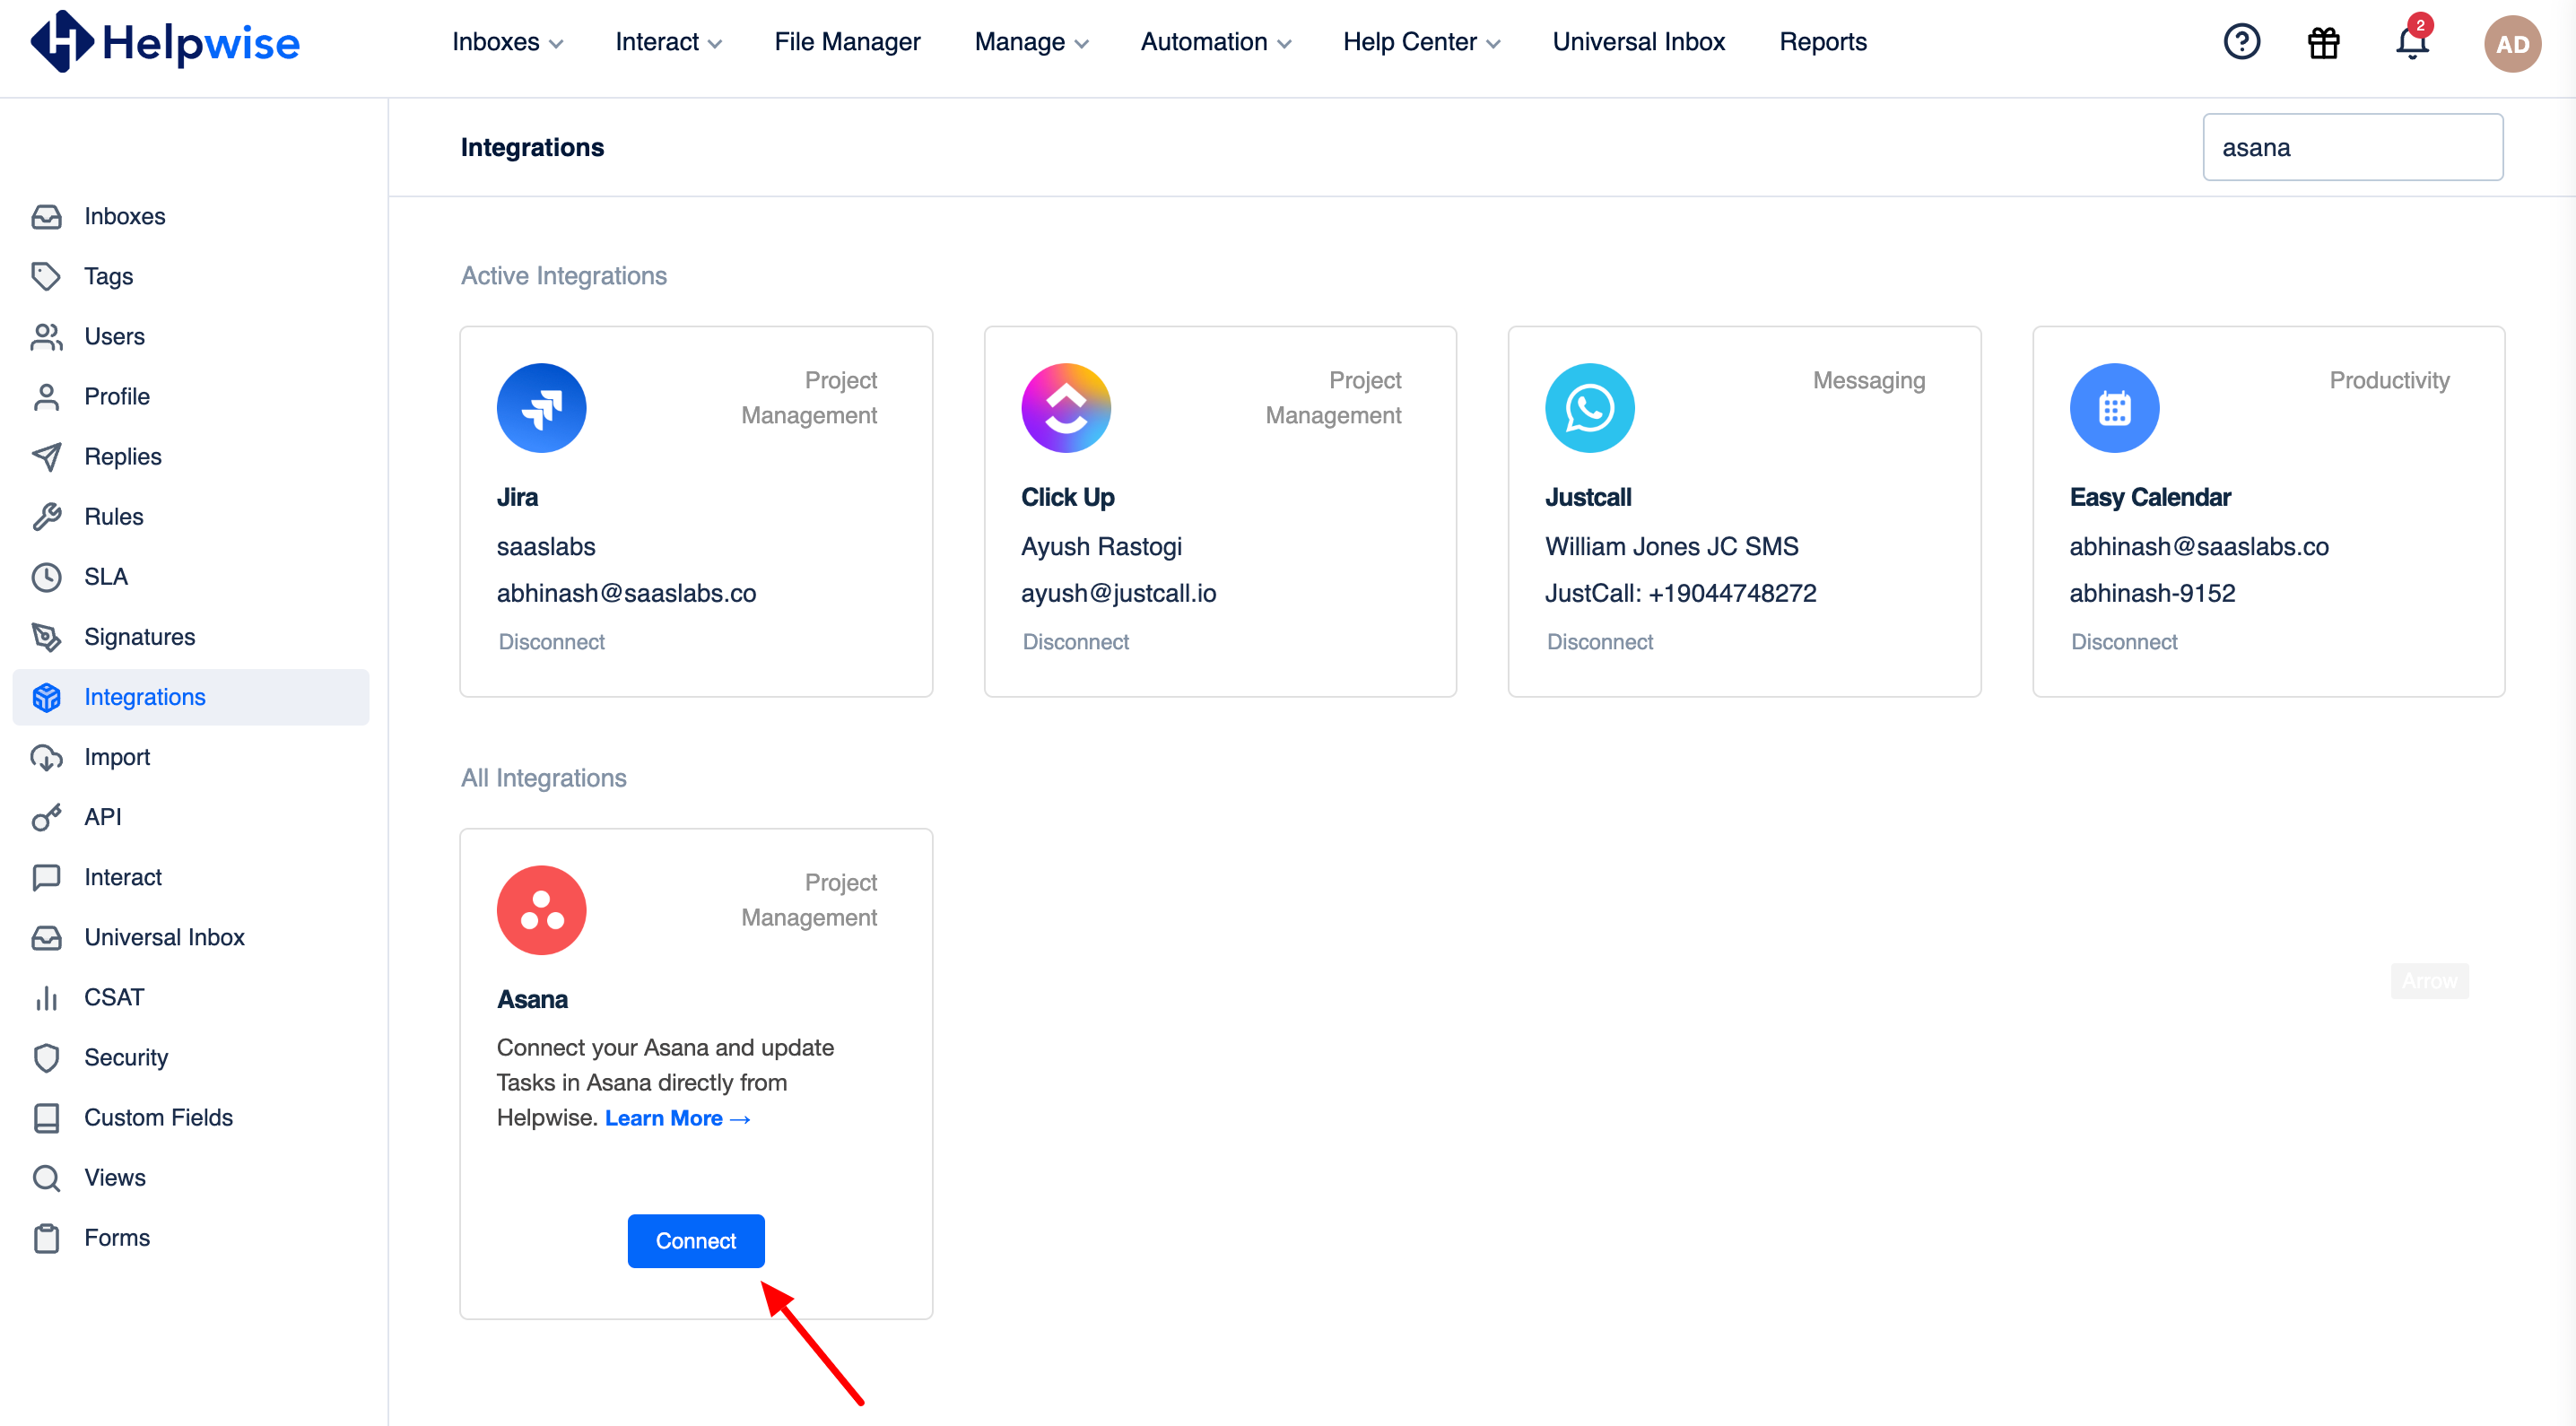Viewport: 2576px width, 1426px height.
Task: Open Reports in the top navigation
Action: (1822, 42)
